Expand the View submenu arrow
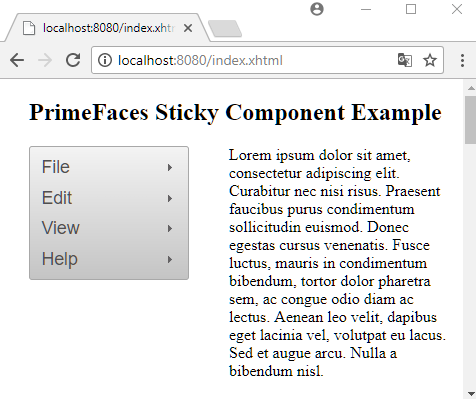This screenshot has width=476, height=399. [x=170, y=229]
